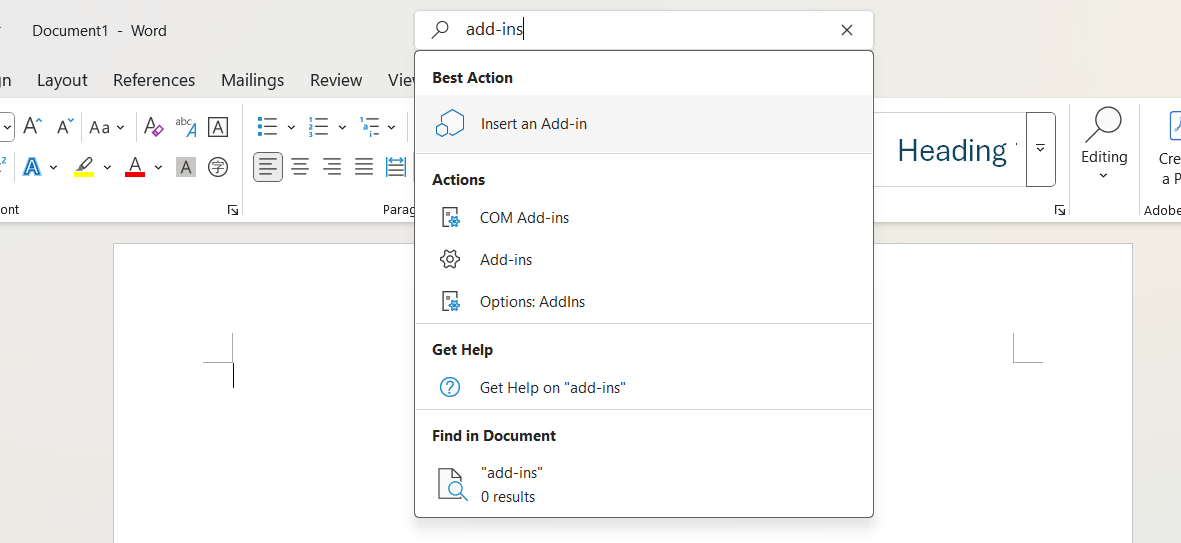Screen dimensions: 1181x543
Task: Toggle Align Left paragraph alignment
Action: pos(268,167)
